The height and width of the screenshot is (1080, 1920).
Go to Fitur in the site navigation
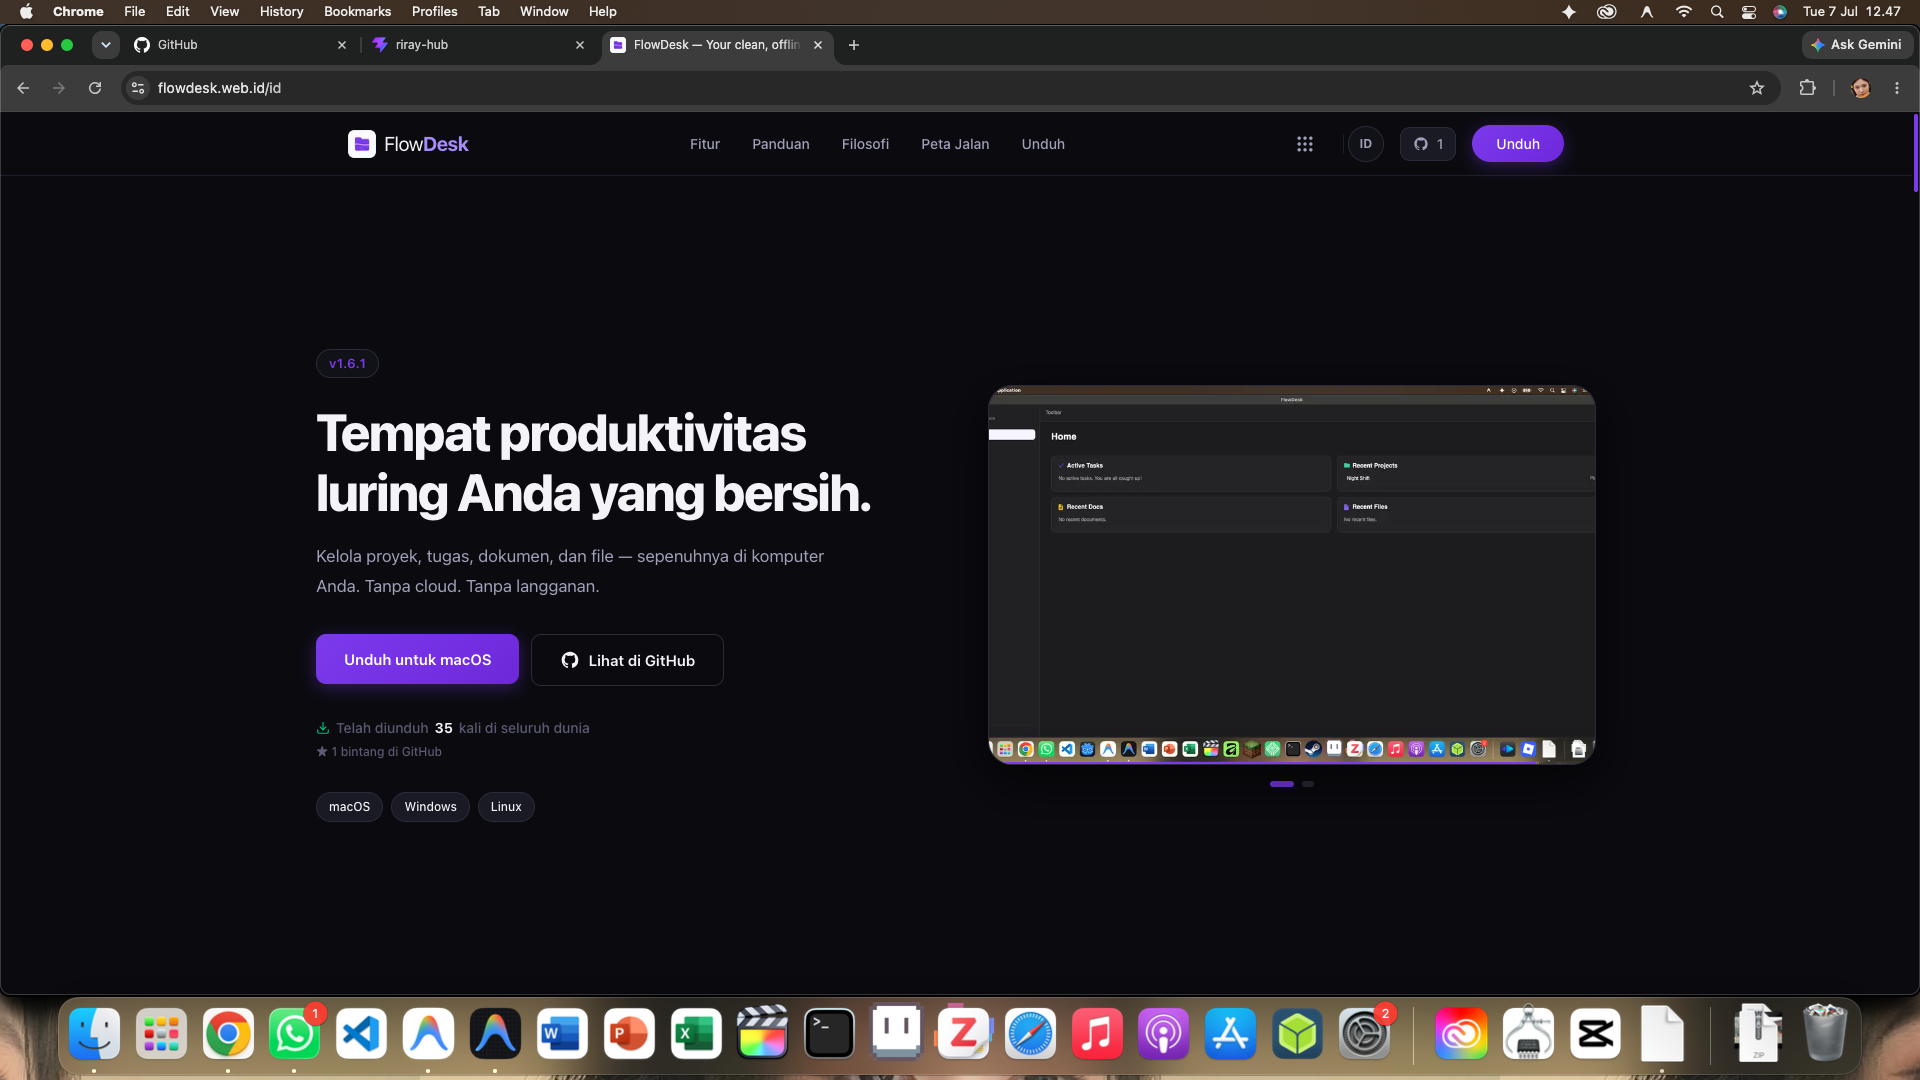(x=705, y=144)
